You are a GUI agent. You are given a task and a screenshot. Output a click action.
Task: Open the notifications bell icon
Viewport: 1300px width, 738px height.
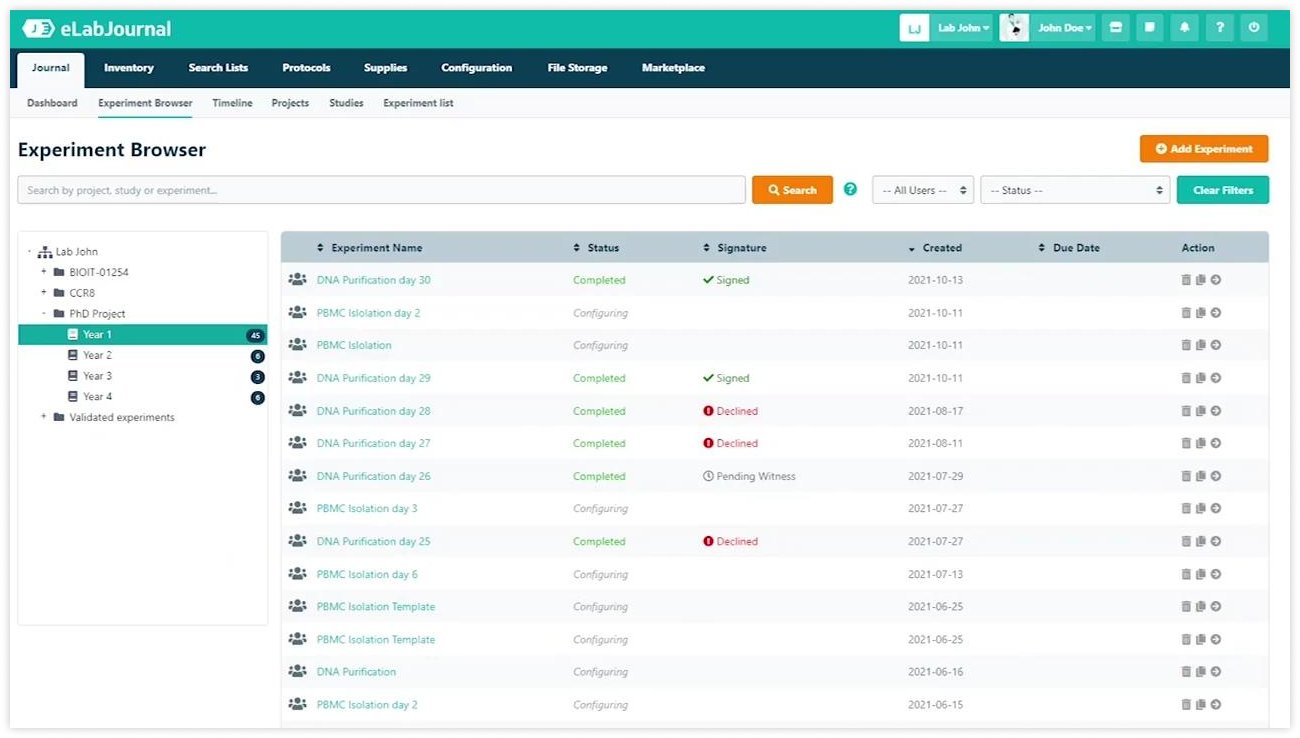click(x=1184, y=27)
